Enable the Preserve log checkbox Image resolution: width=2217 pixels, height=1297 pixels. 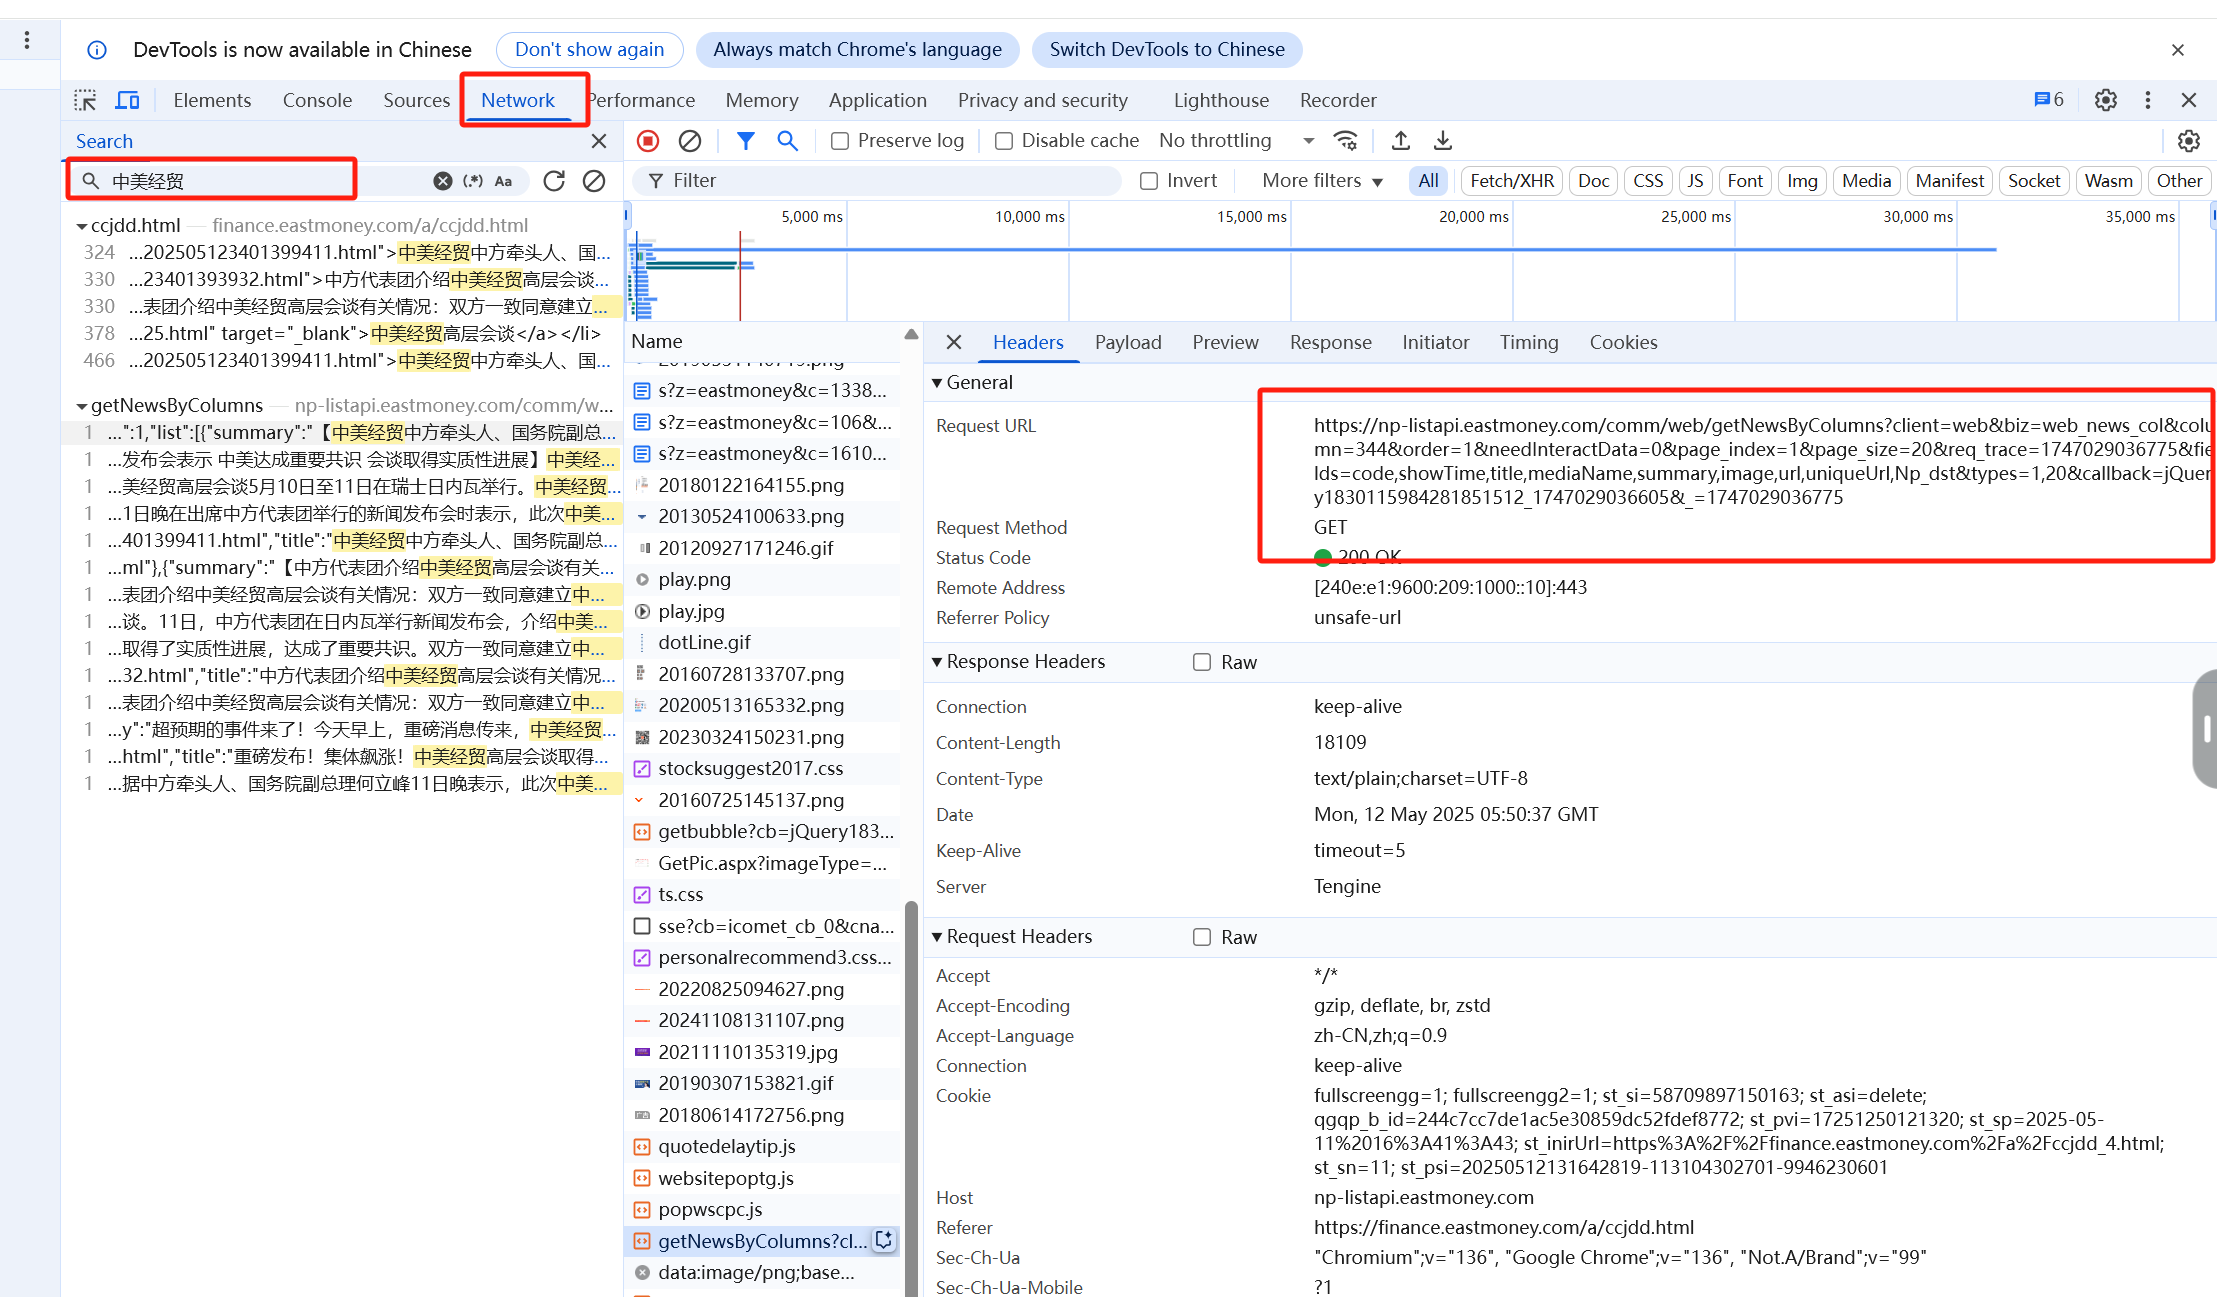[x=840, y=141]
